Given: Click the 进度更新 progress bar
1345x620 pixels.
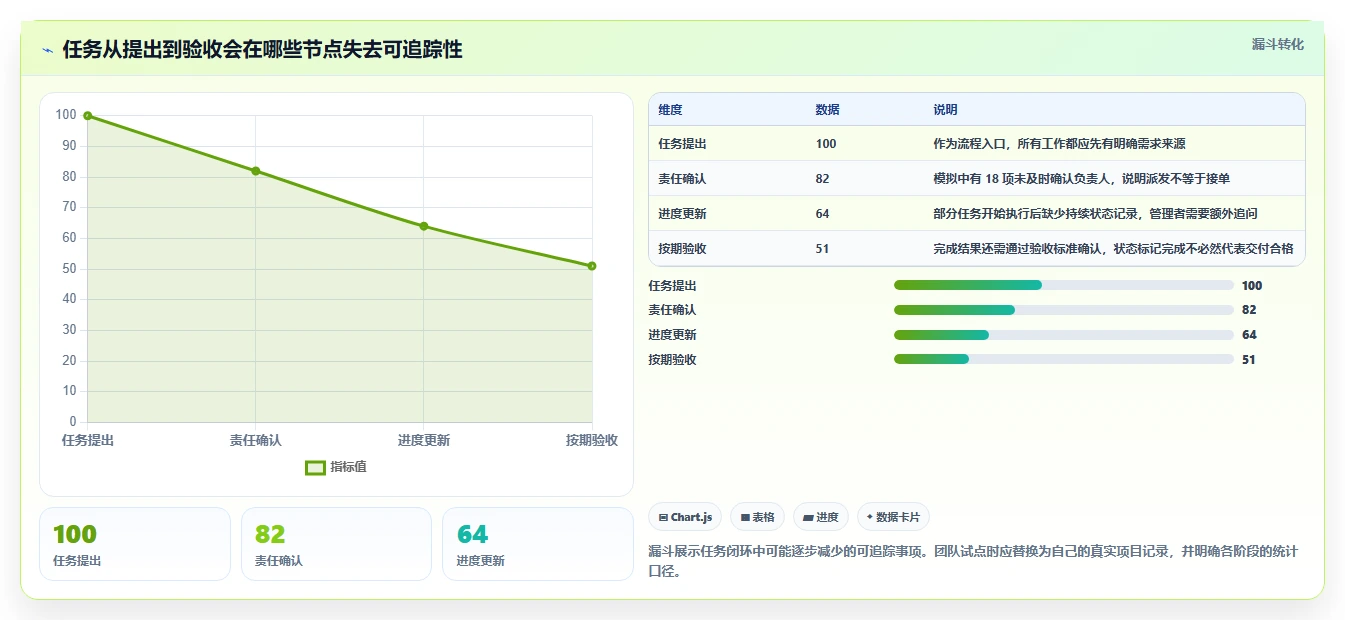Looking at the screenshot, I should point(1063,335).
